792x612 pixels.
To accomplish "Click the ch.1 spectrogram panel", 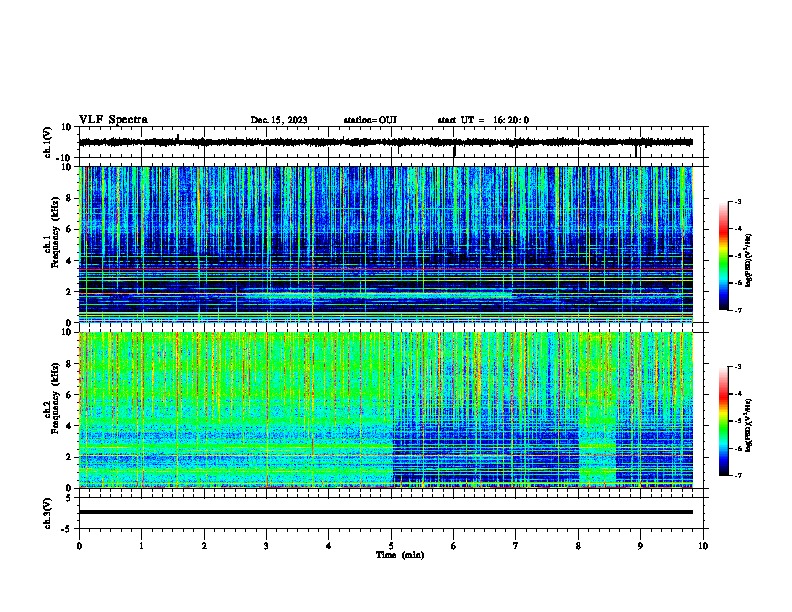I will (386, 244).
